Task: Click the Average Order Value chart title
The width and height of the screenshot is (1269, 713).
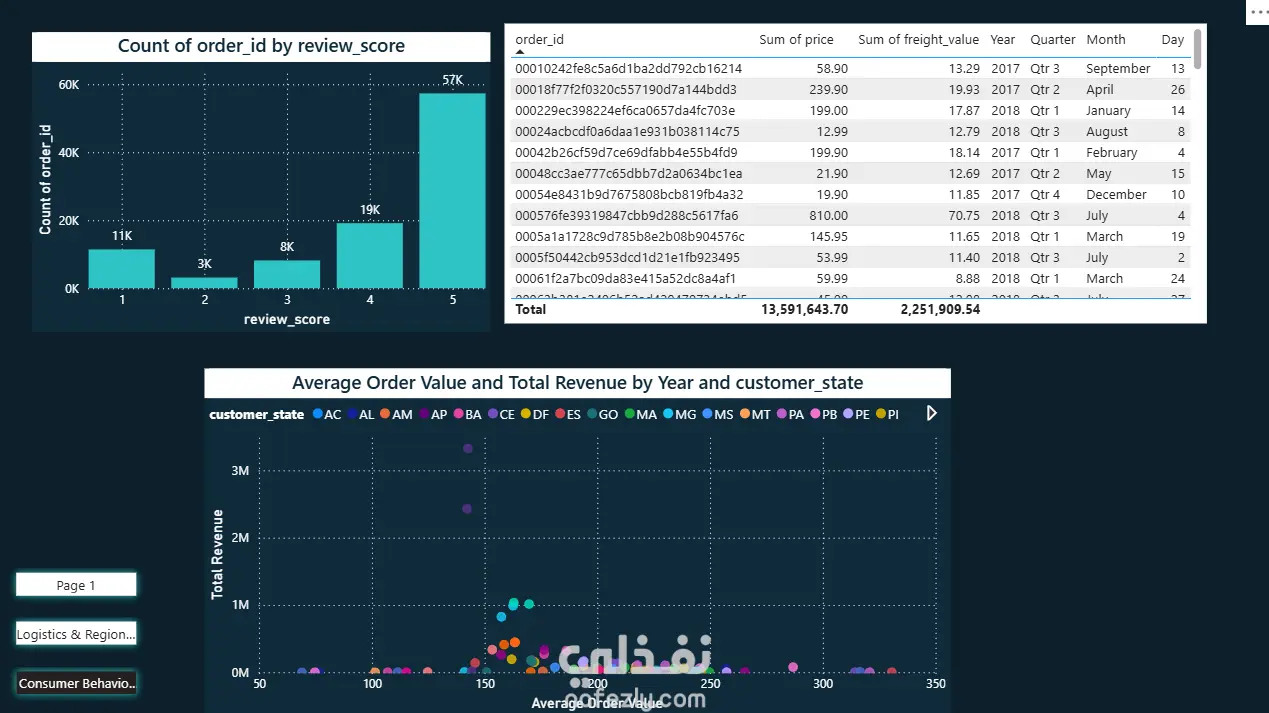Action: click(577, 383)
